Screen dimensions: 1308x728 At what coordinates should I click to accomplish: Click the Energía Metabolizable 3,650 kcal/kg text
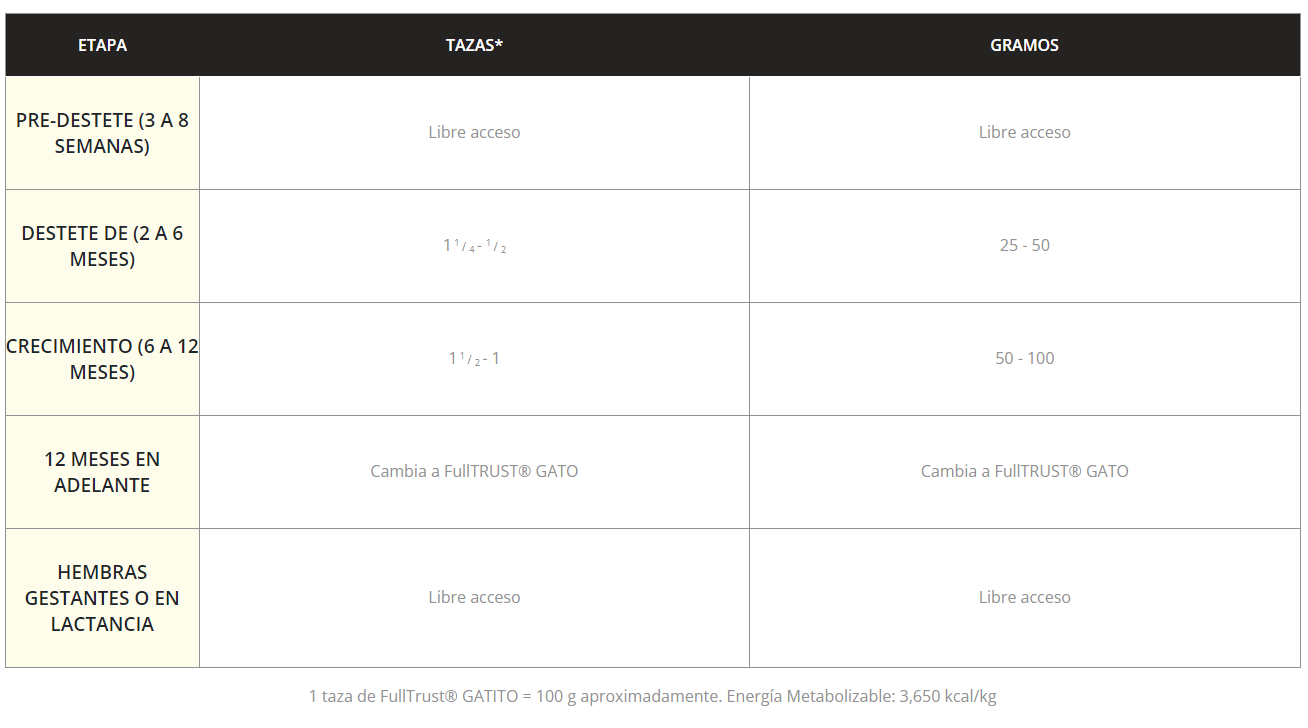pos(861,696)
